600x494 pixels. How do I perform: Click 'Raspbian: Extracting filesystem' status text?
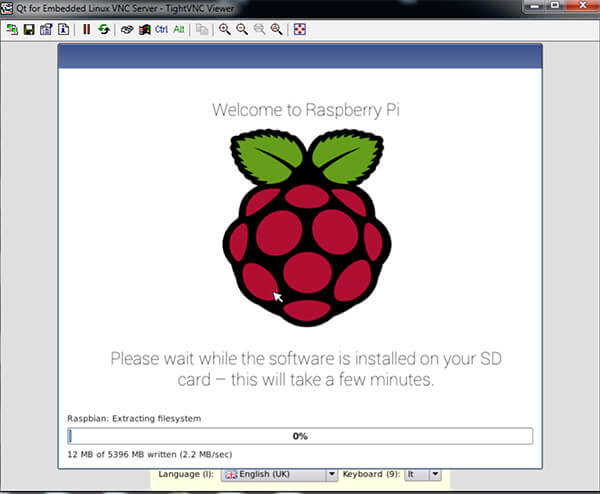[x=134, y=419]
